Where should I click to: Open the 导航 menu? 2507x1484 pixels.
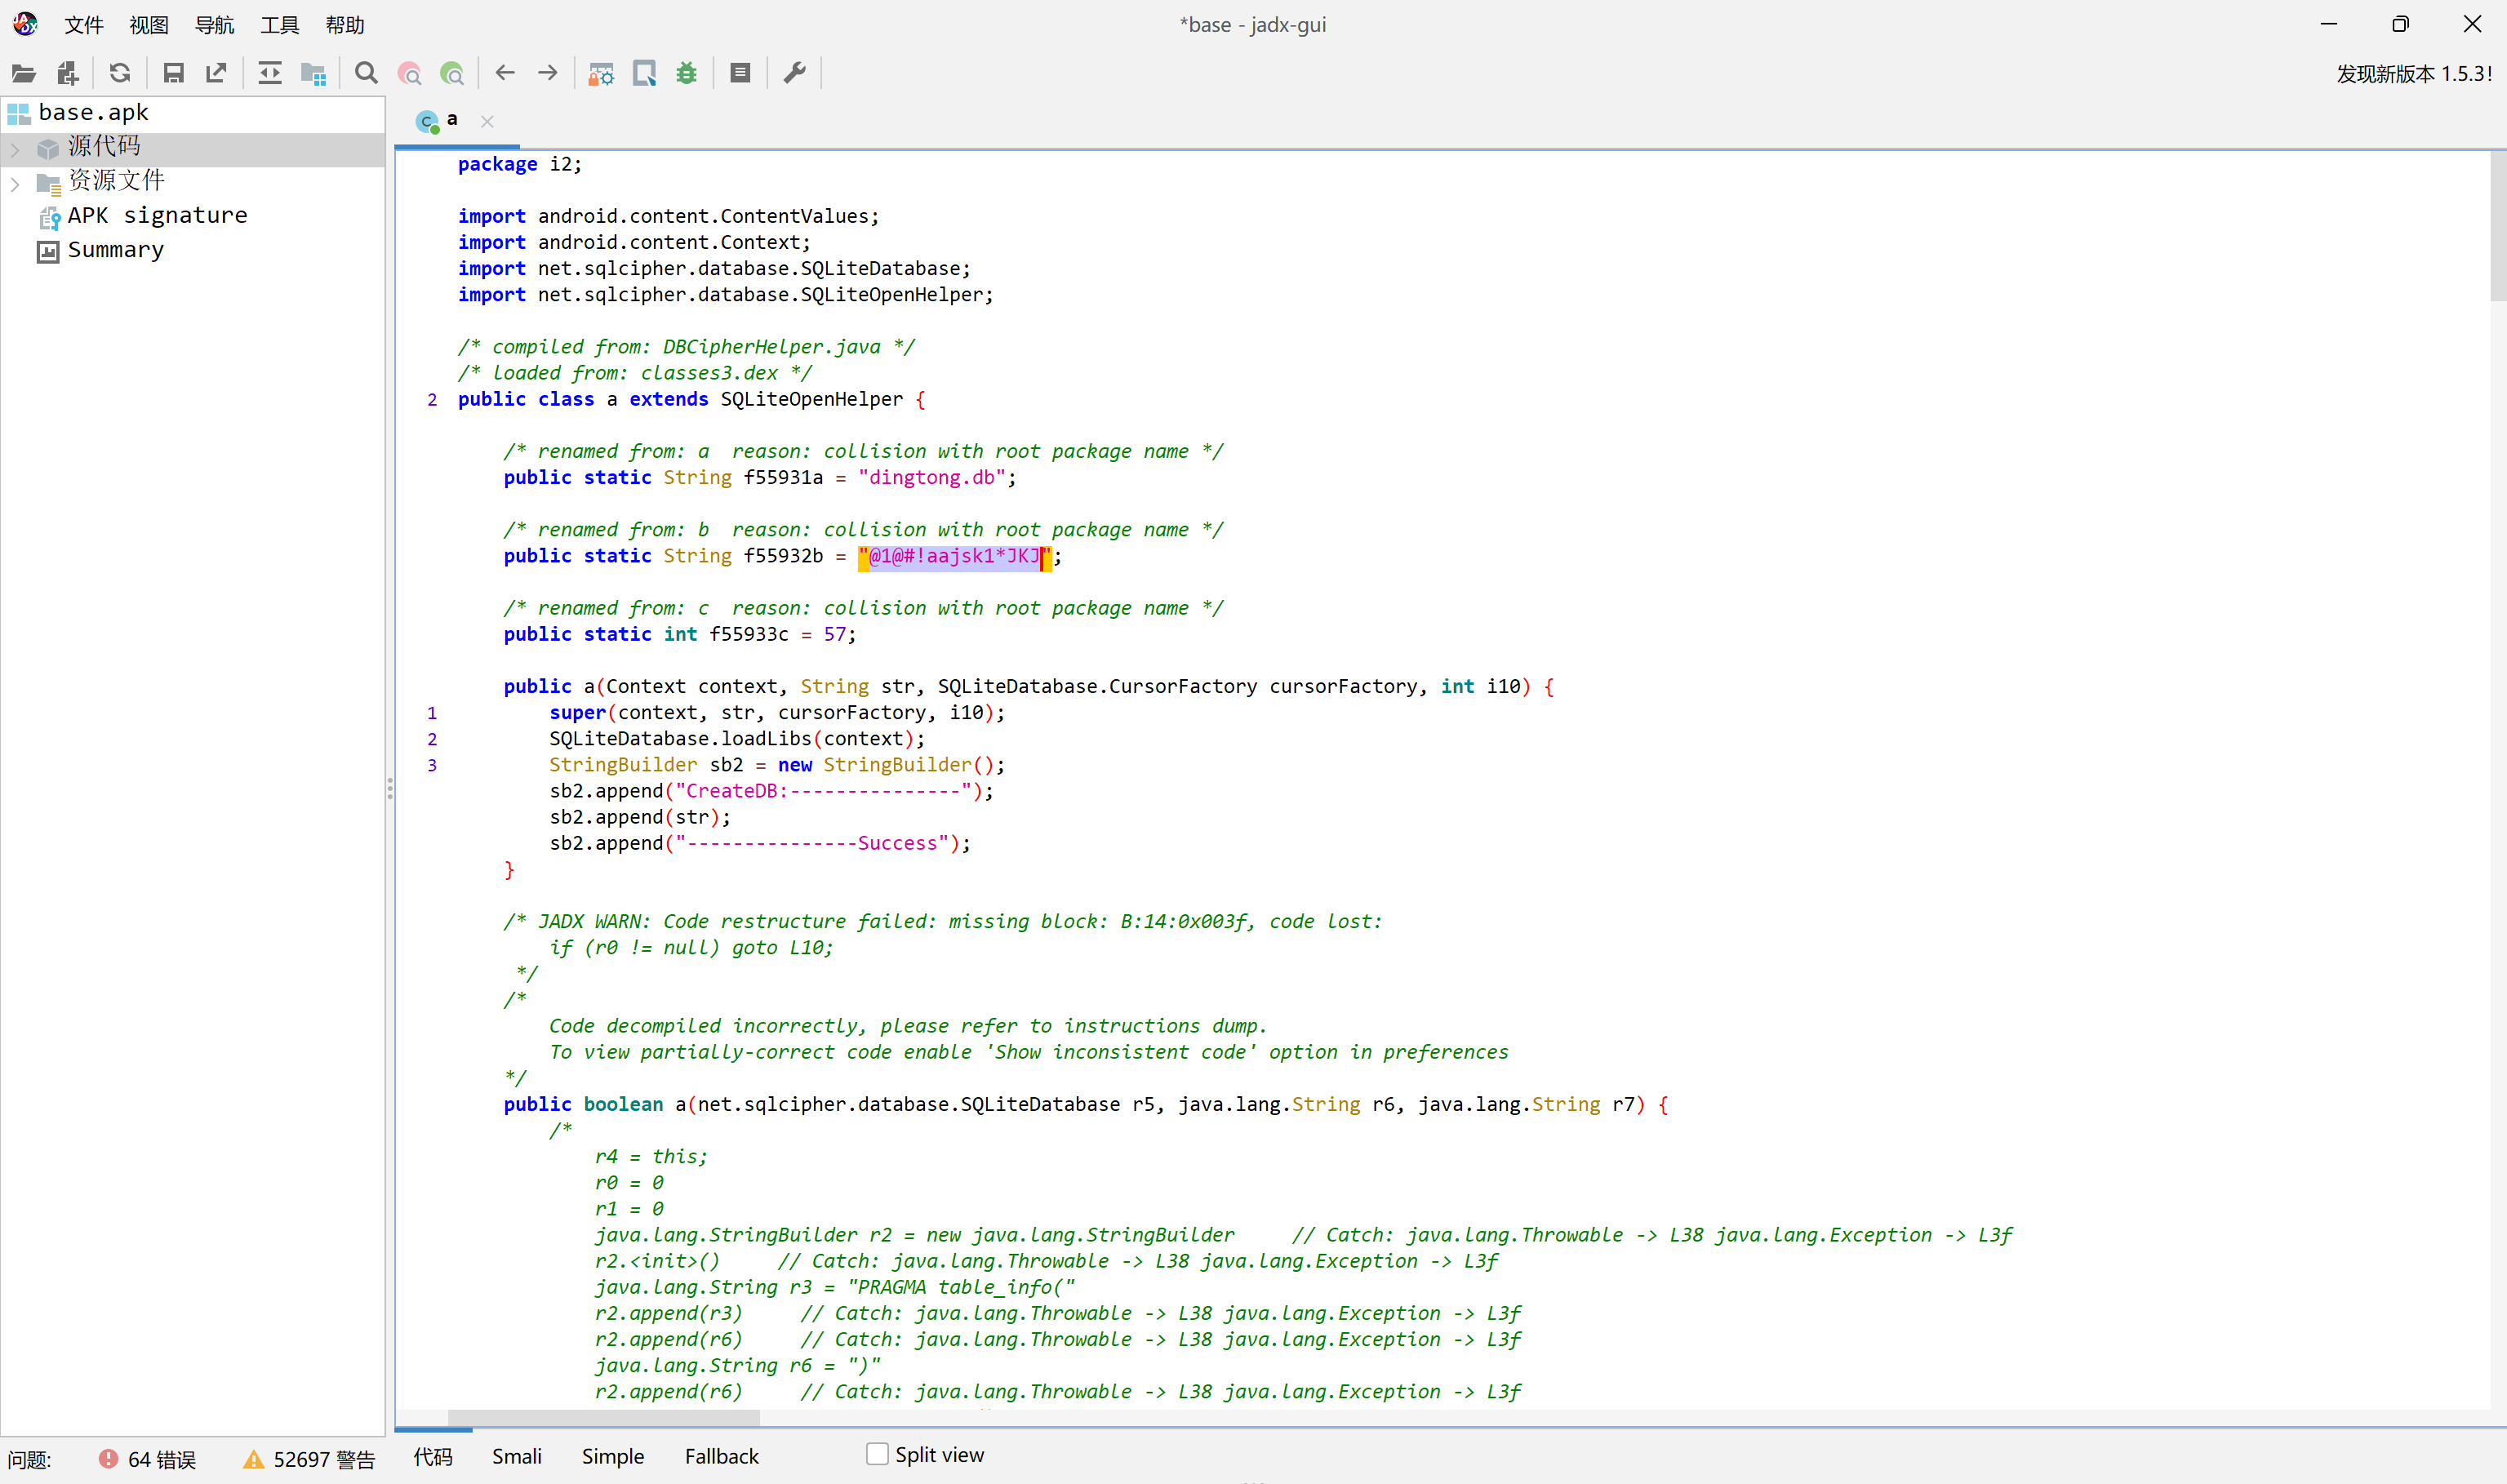[214, 25]
